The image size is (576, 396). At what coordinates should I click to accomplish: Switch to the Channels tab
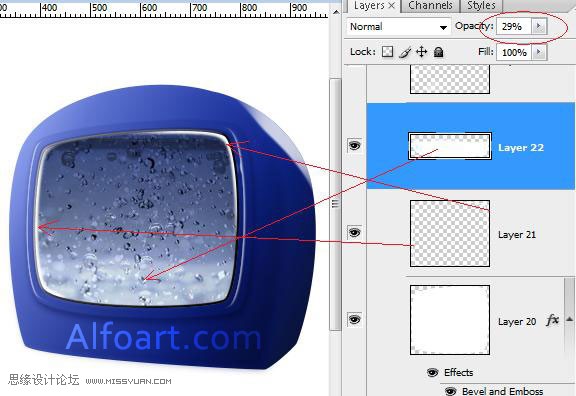(430, 6)
